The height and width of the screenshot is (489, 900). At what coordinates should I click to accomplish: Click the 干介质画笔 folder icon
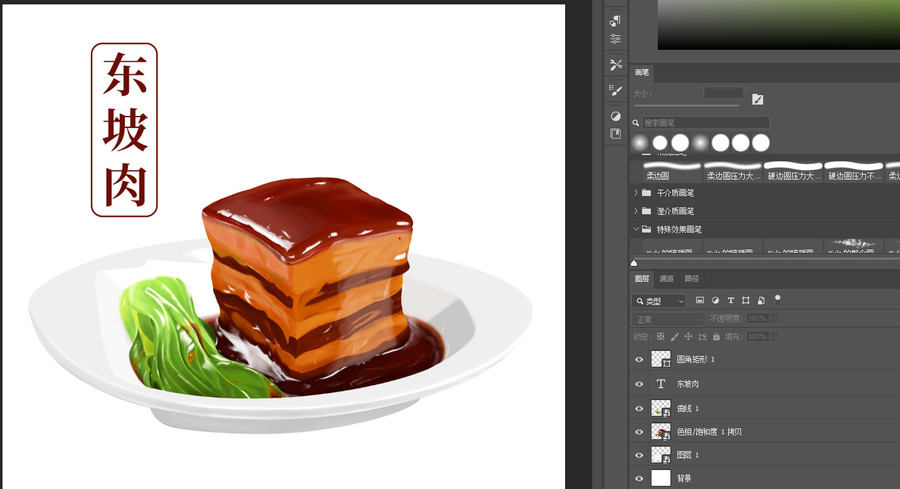(x=646, y=192)
